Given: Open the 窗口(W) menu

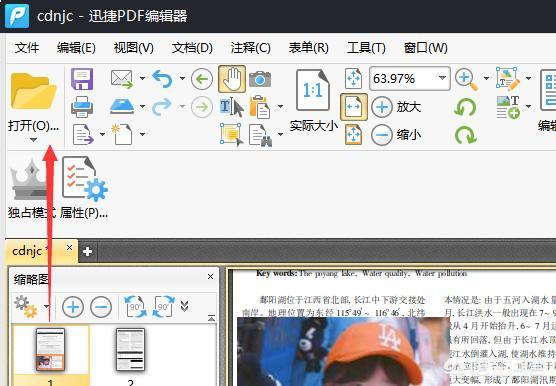Looking at the screenshot, I should coord(425,48).
